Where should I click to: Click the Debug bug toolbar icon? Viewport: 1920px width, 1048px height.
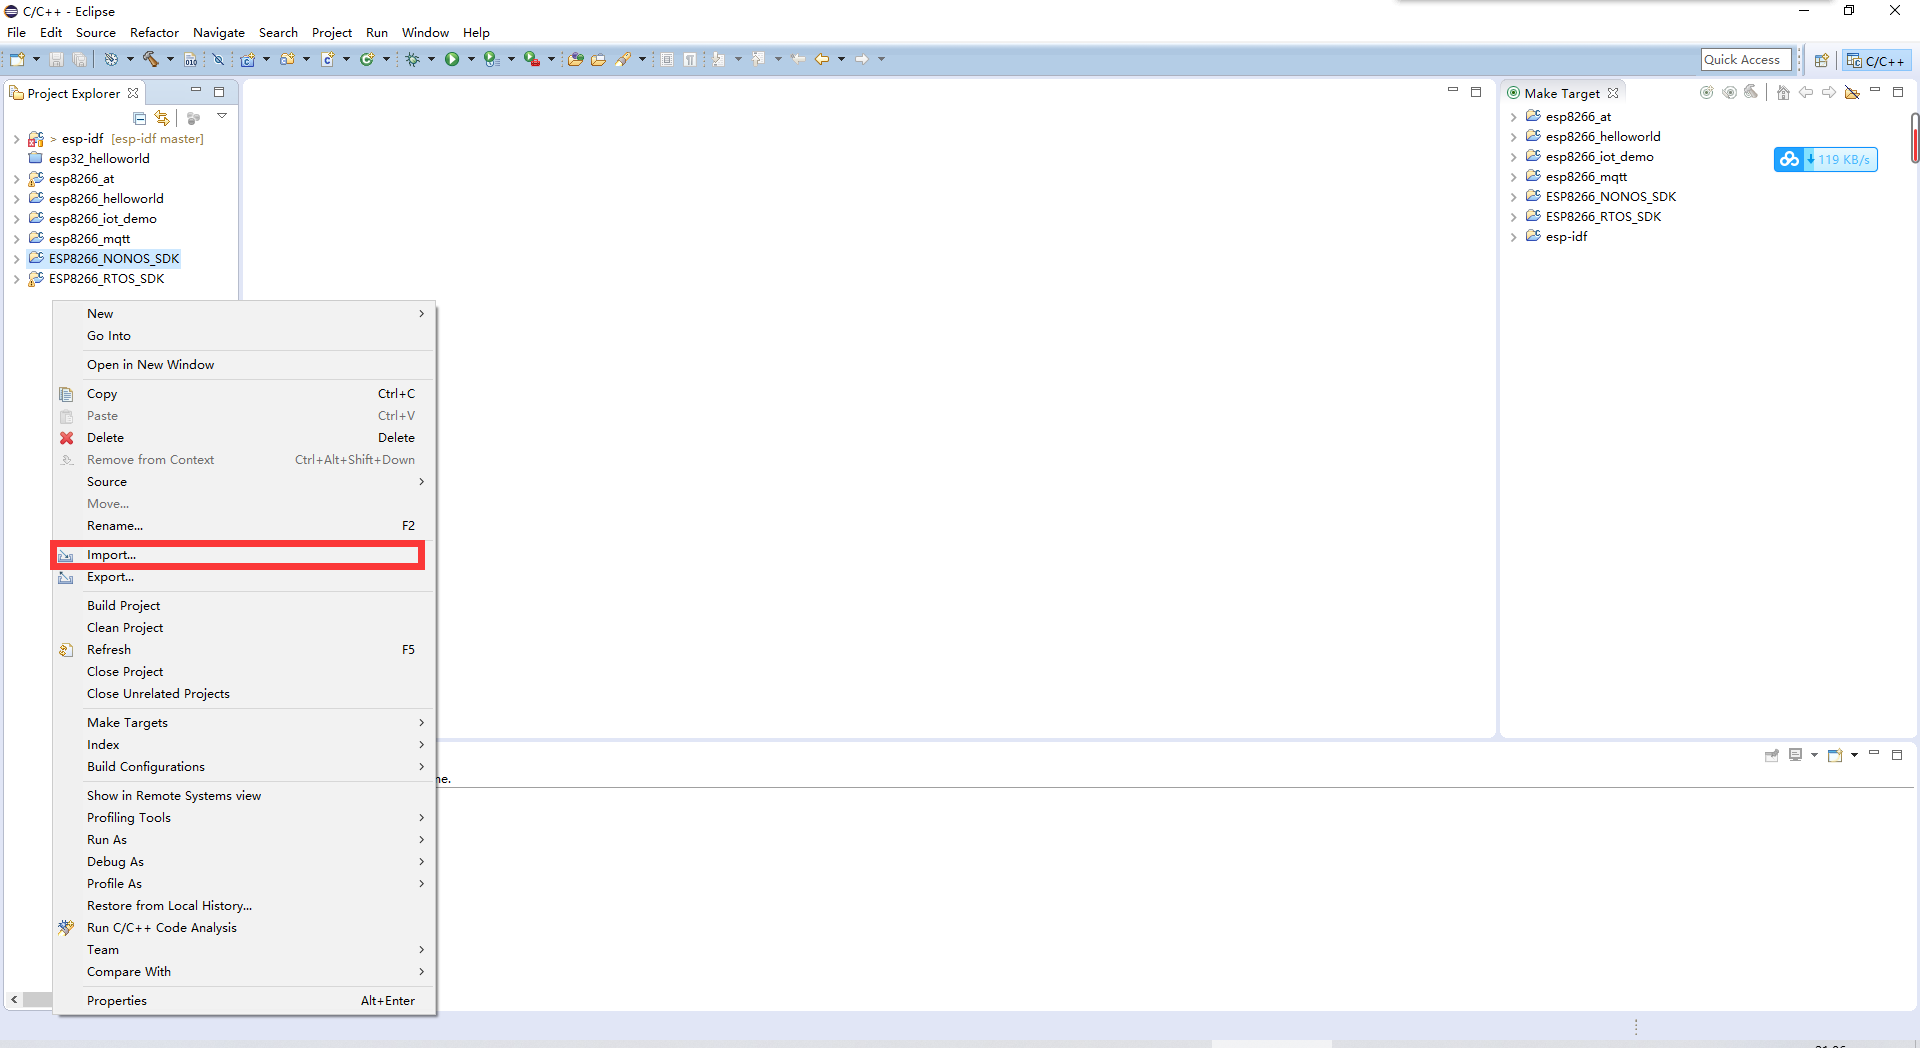(x=412, y=60)
